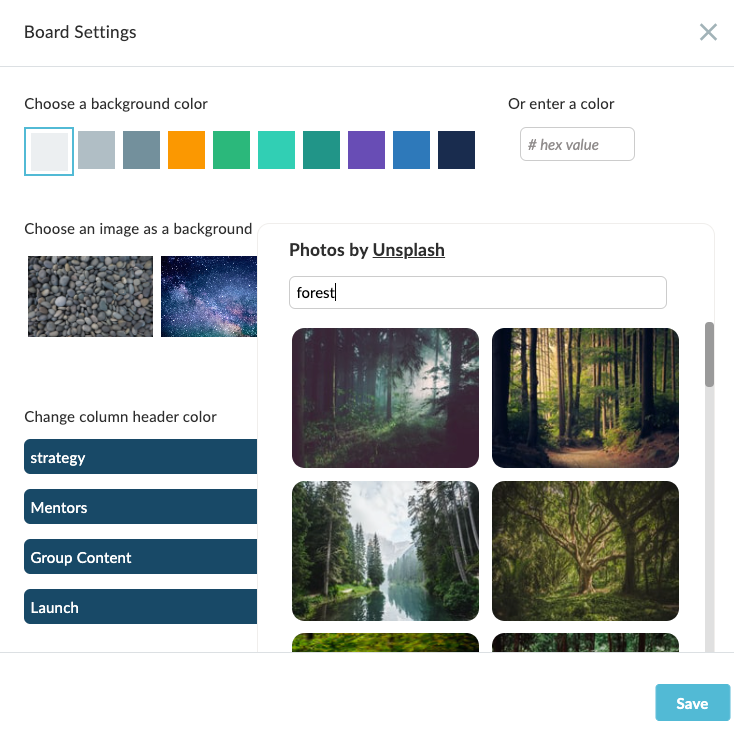
Task: Click the hex value input field
Action: click(577, 144)
